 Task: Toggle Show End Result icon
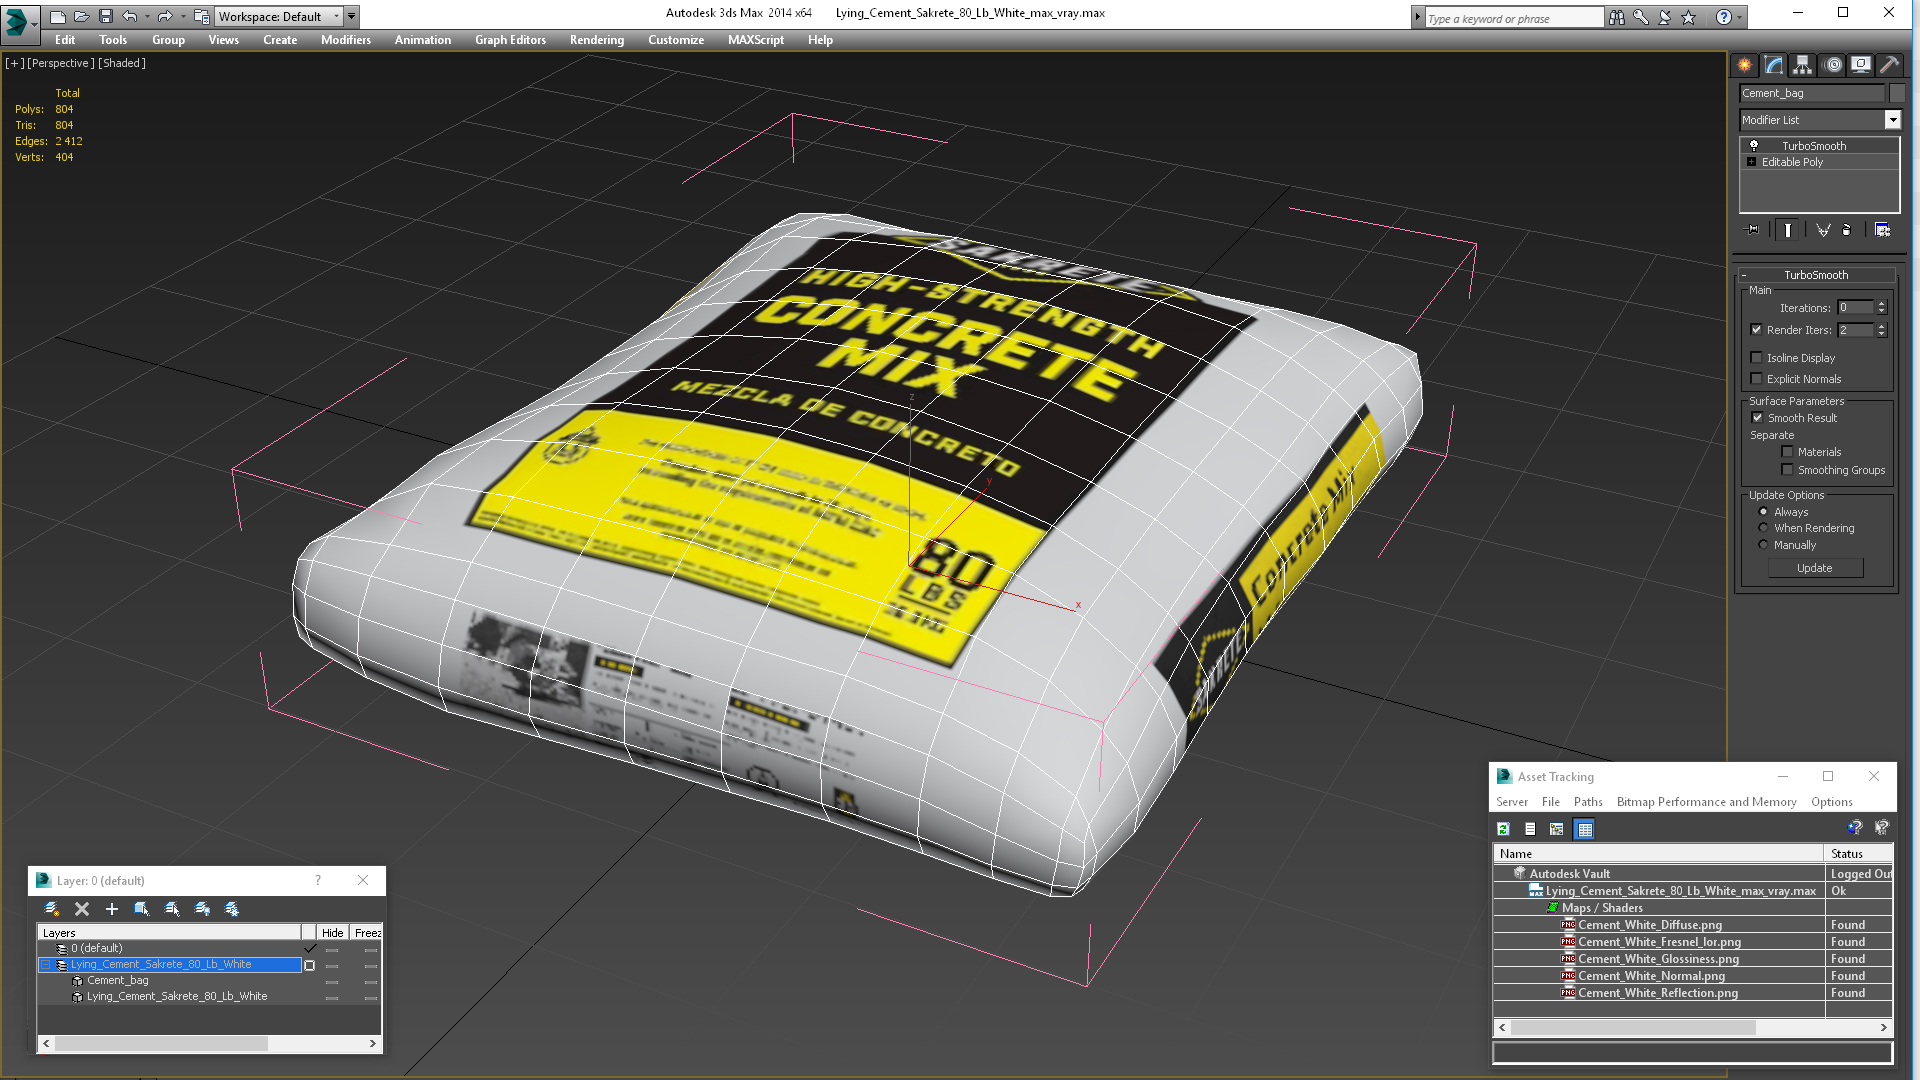pyautogui.click(x=1788, y=230)
